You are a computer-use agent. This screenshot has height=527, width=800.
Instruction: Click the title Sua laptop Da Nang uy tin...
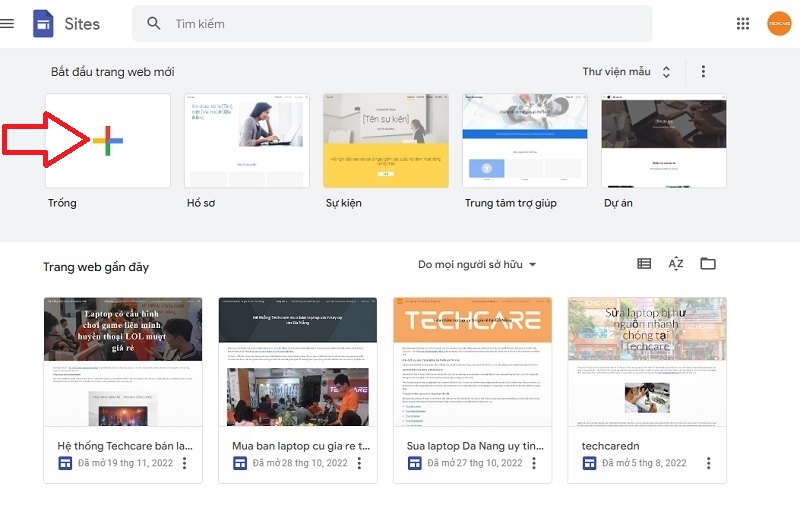475,446
